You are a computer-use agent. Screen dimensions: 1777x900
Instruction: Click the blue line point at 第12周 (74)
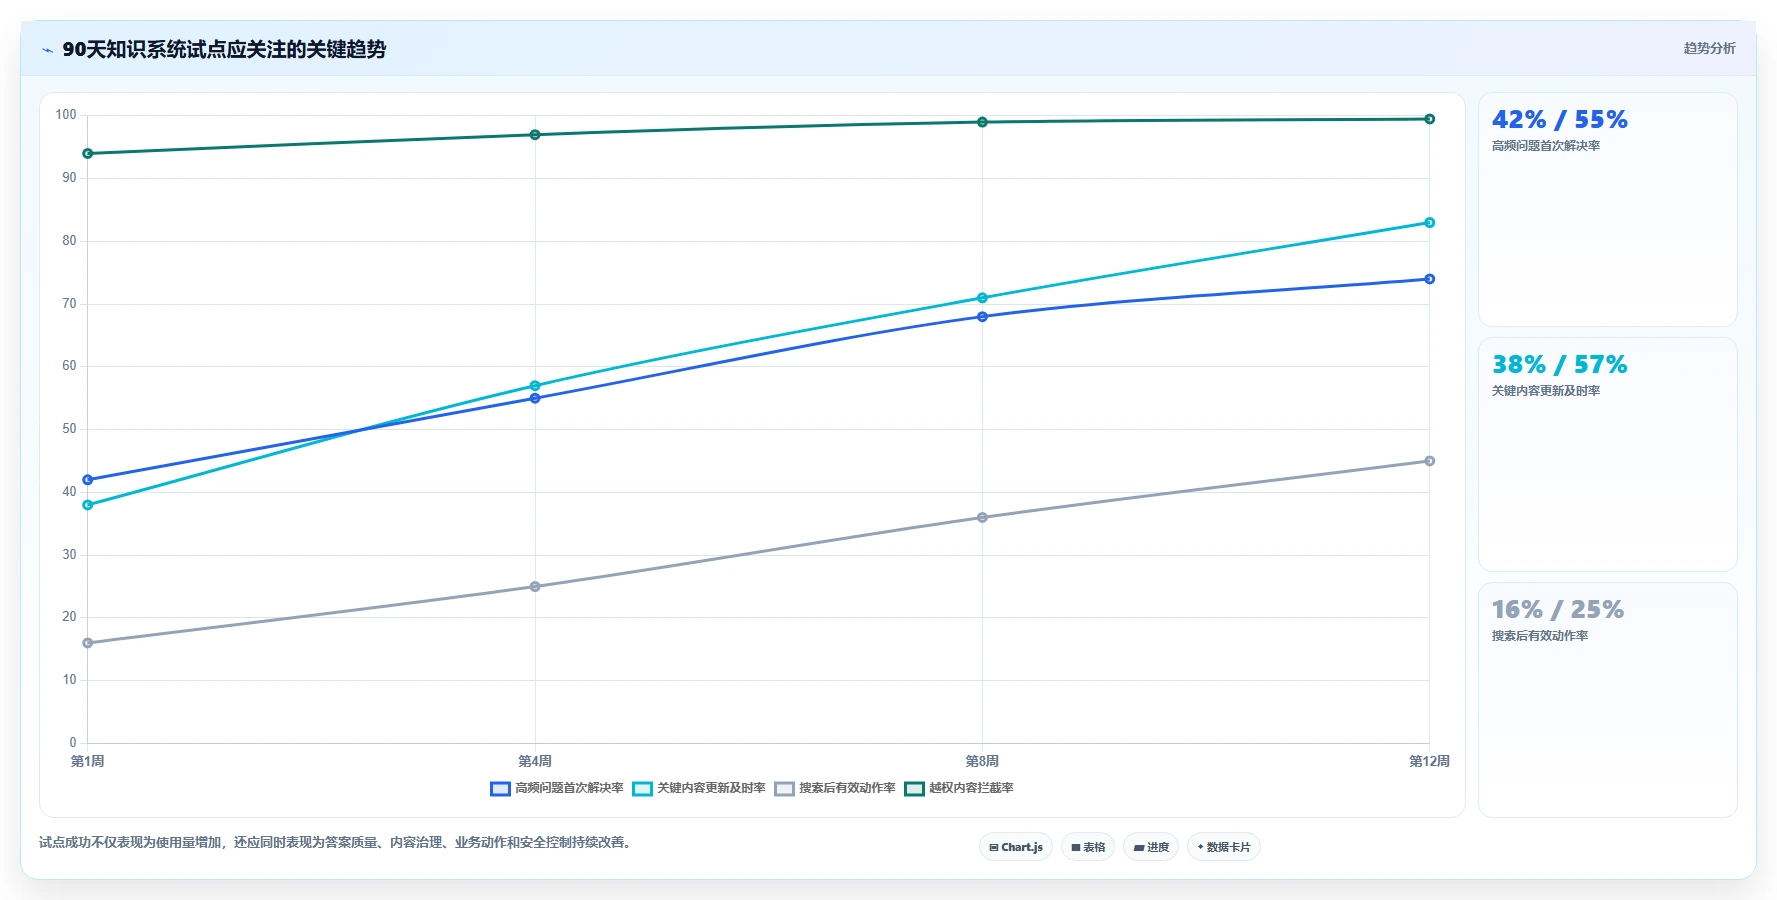tap(1429, 279)
